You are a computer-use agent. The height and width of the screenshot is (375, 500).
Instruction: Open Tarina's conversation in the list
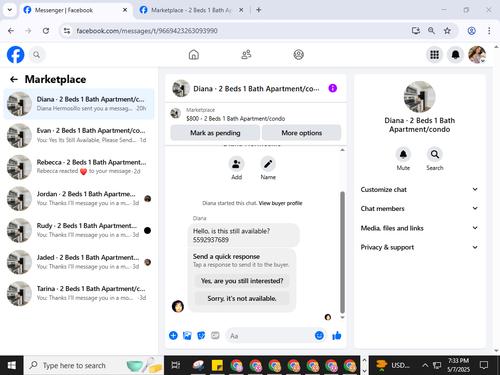pyautogui.click(x=79, y=293)
